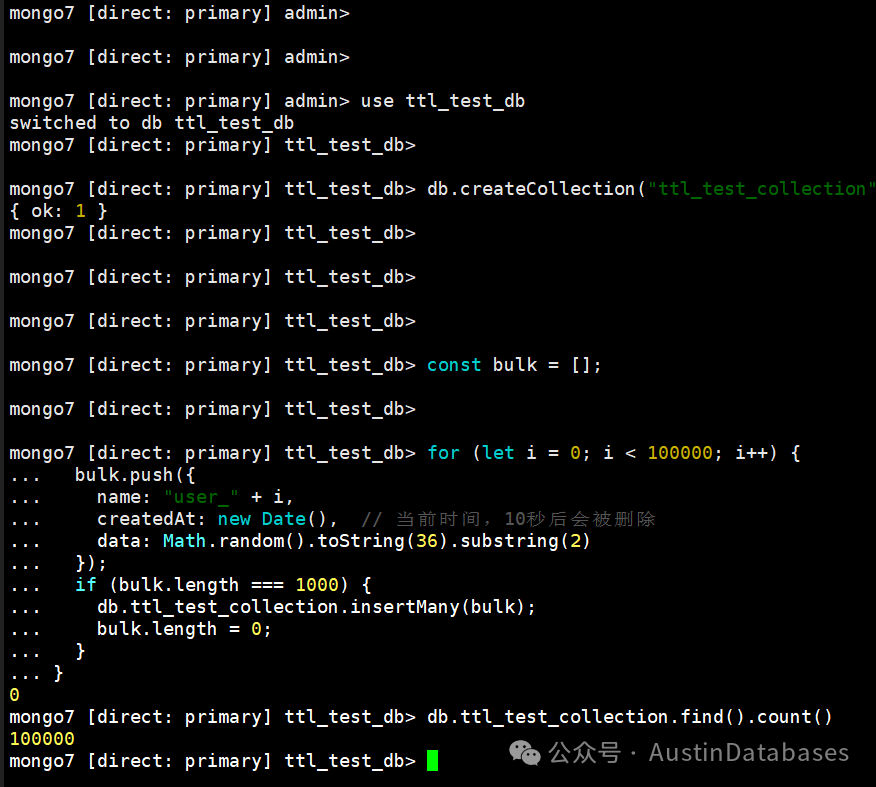
Task: Select the yellow 100000 count result line
Action: coord(42,739)
